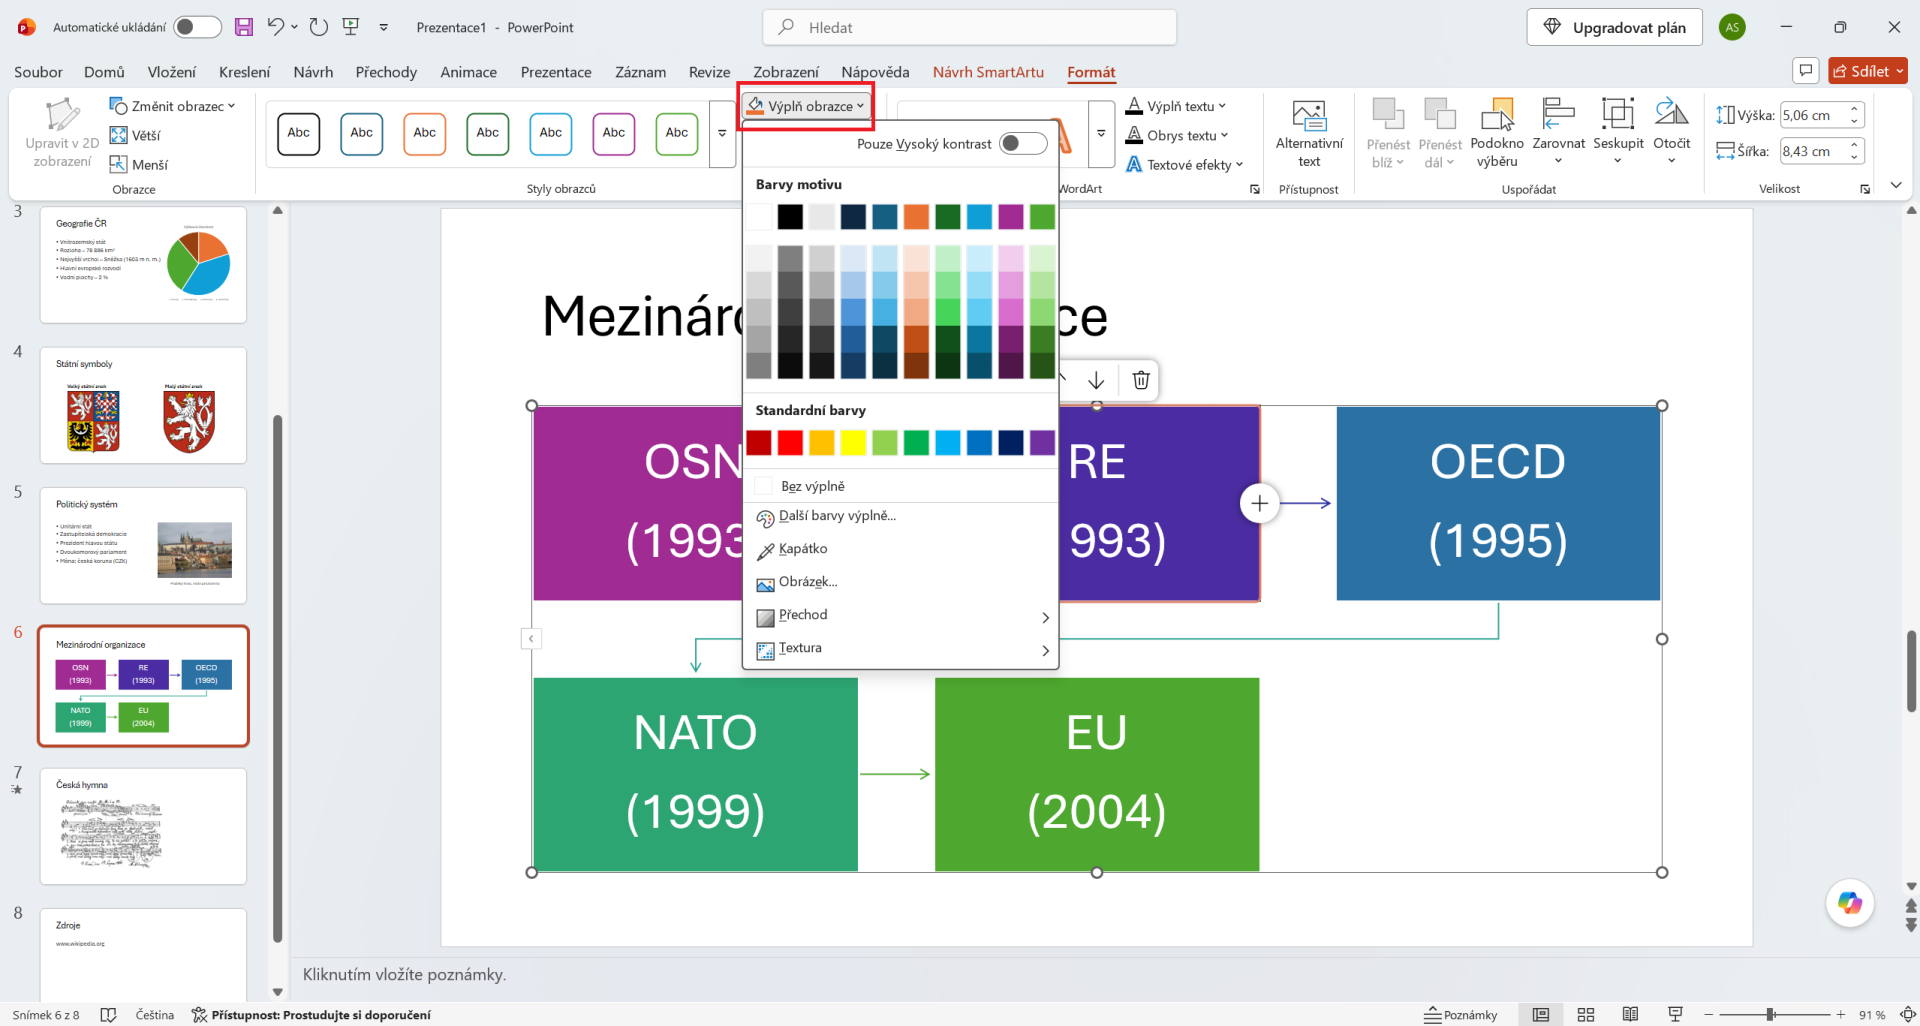1920x1026 pixels.
Task: Expand the shape styles gallery
Action: (x=722, y=134)
